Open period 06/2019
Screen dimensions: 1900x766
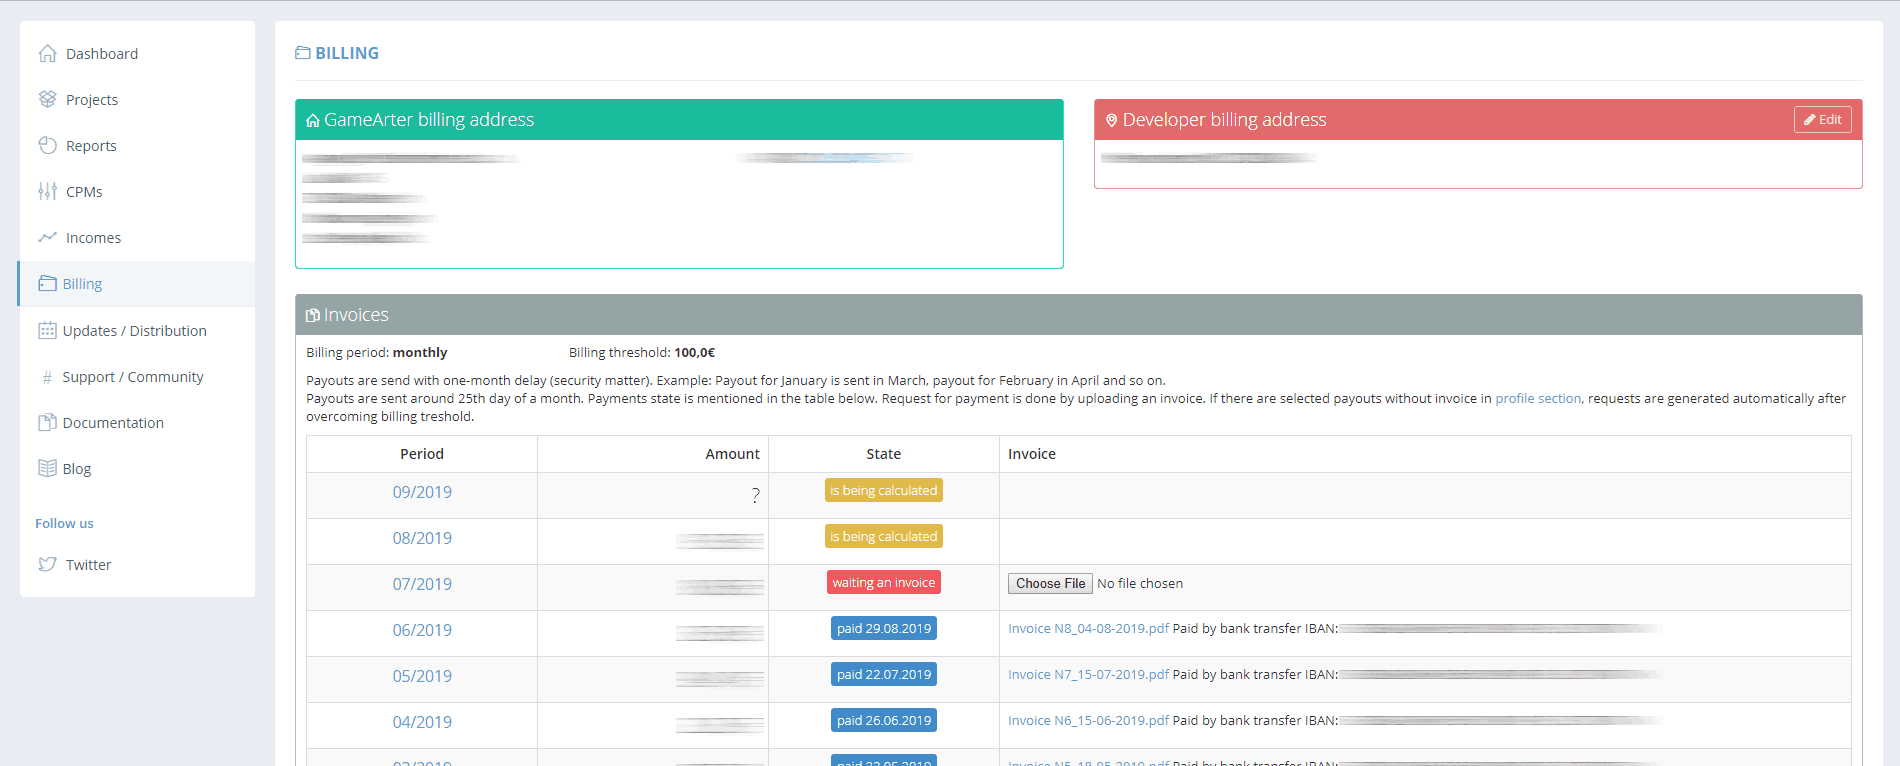click(x=422, y=630)
